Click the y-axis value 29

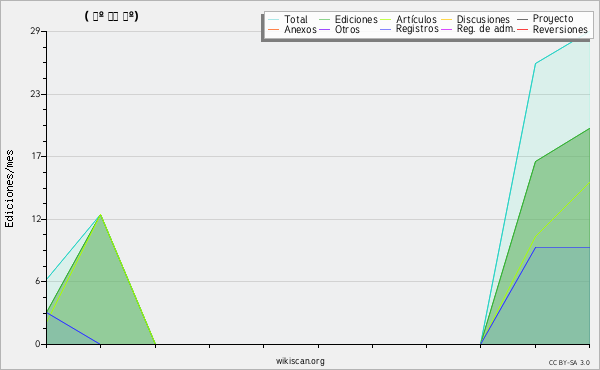click(36, 31)
